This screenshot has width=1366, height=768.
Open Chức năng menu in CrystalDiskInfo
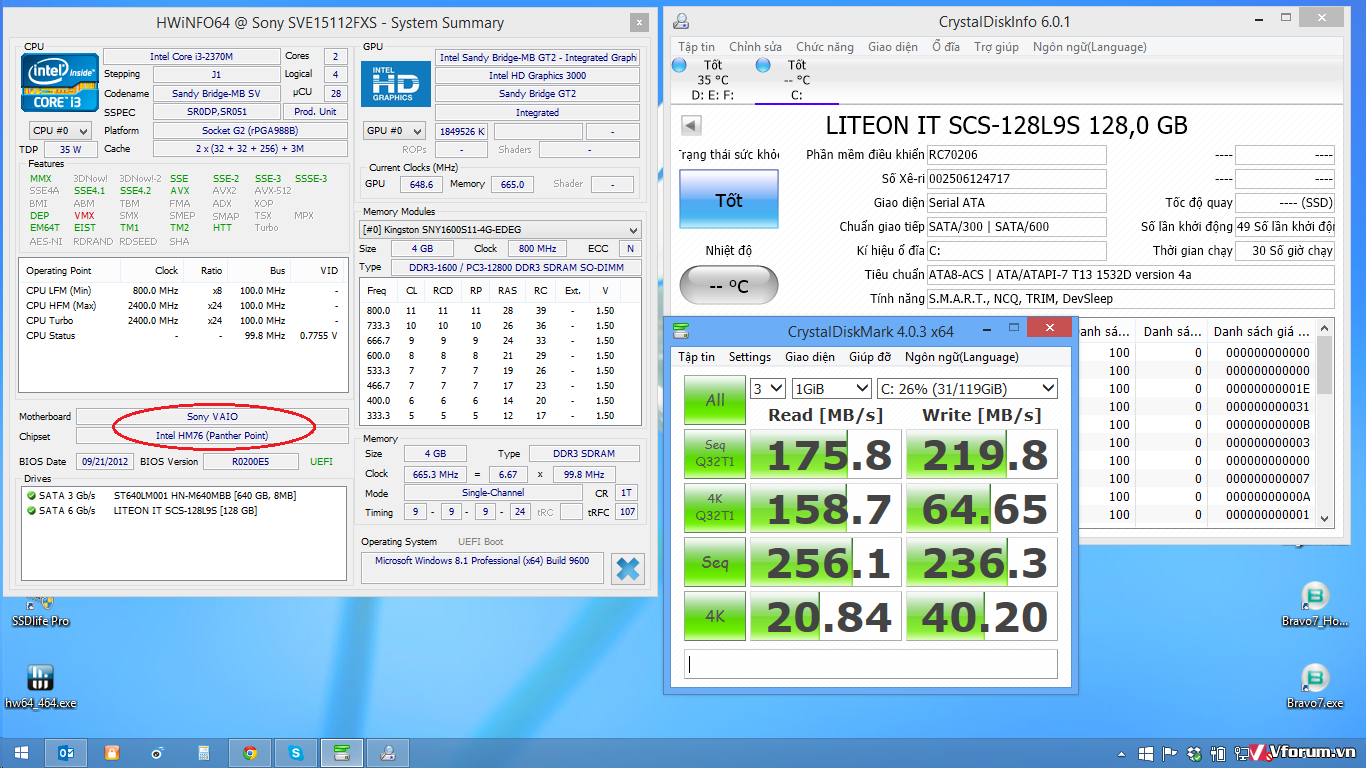point(825,47)
